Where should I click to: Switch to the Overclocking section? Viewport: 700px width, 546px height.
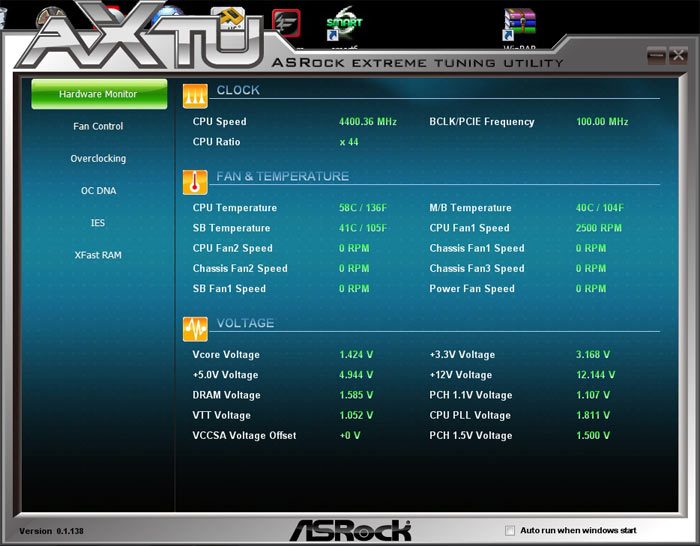(98, 158)
